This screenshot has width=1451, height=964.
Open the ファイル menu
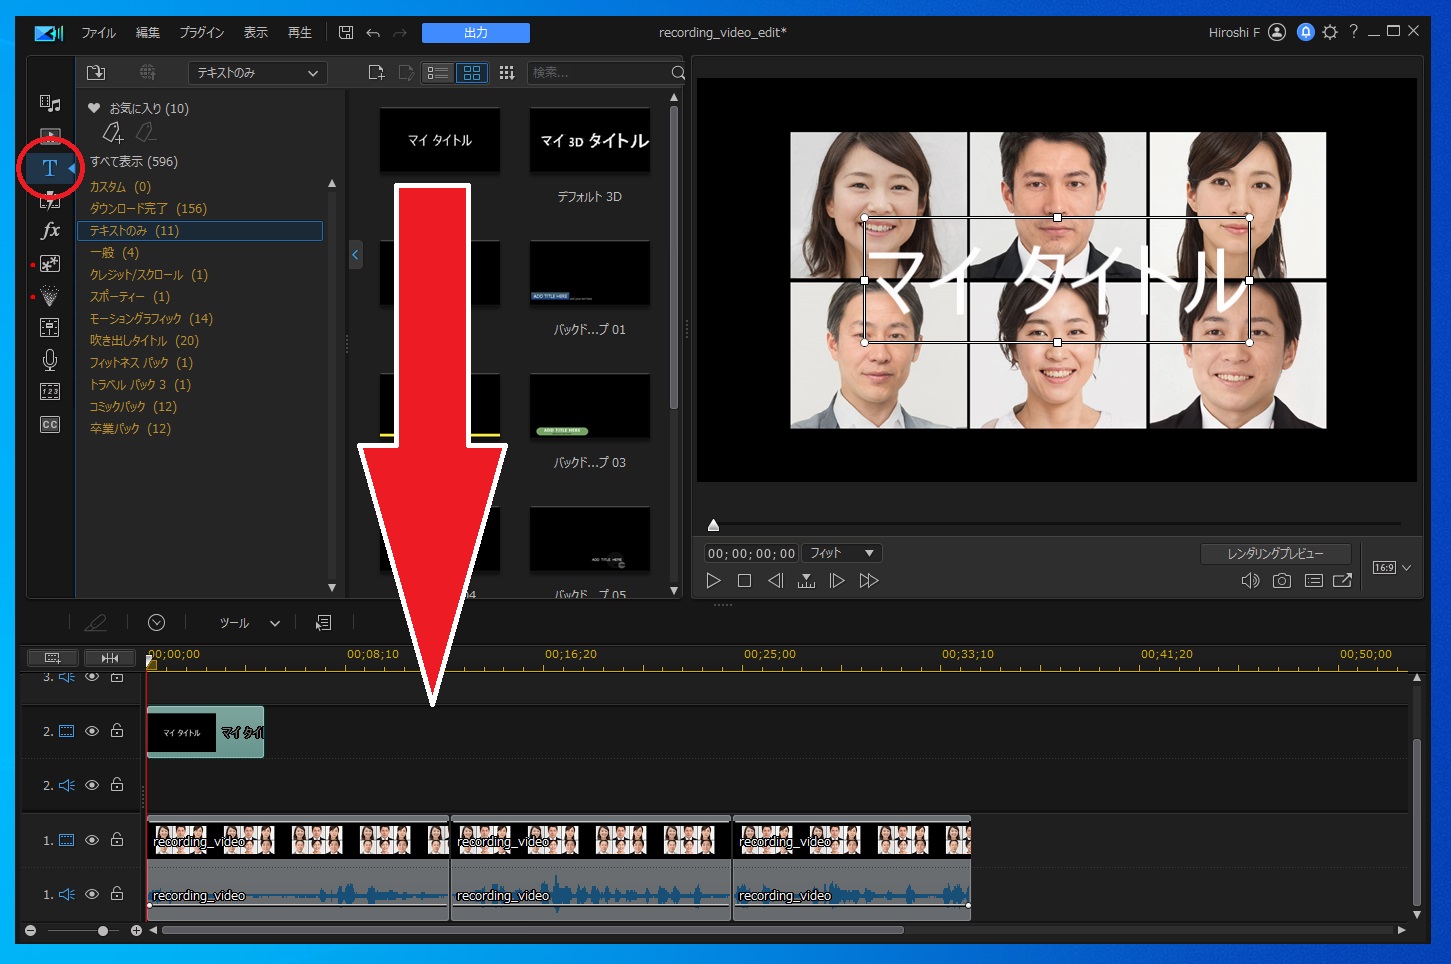click(98, 33)
